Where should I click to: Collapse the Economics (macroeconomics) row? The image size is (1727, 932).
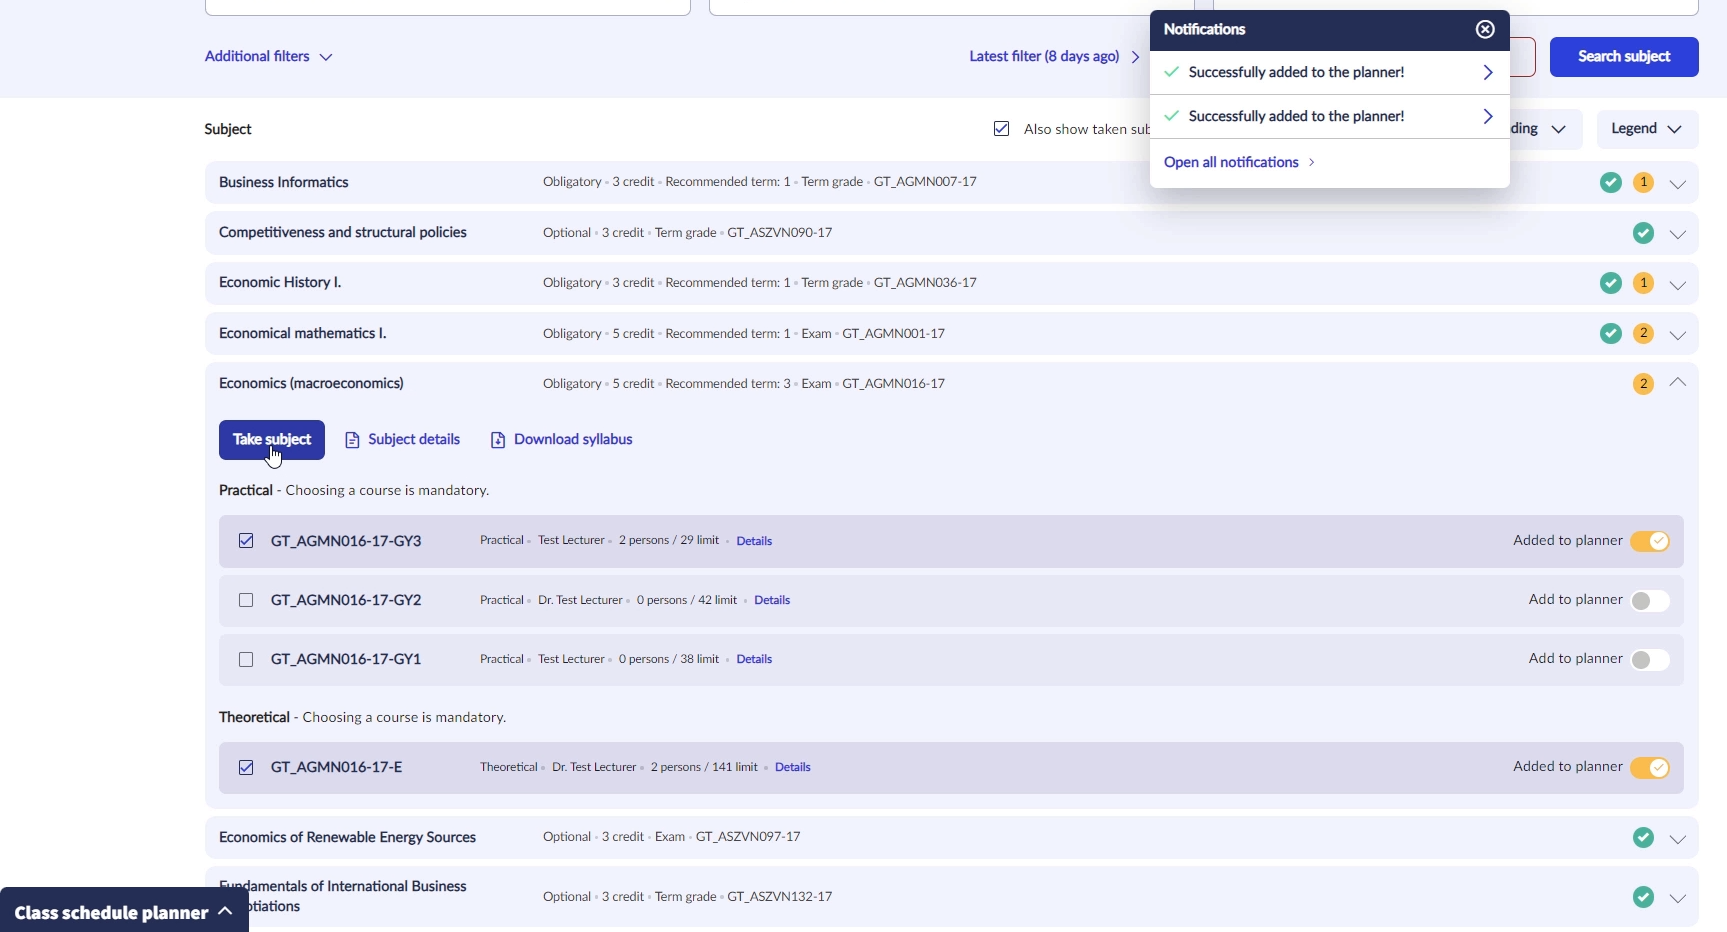1678,383
